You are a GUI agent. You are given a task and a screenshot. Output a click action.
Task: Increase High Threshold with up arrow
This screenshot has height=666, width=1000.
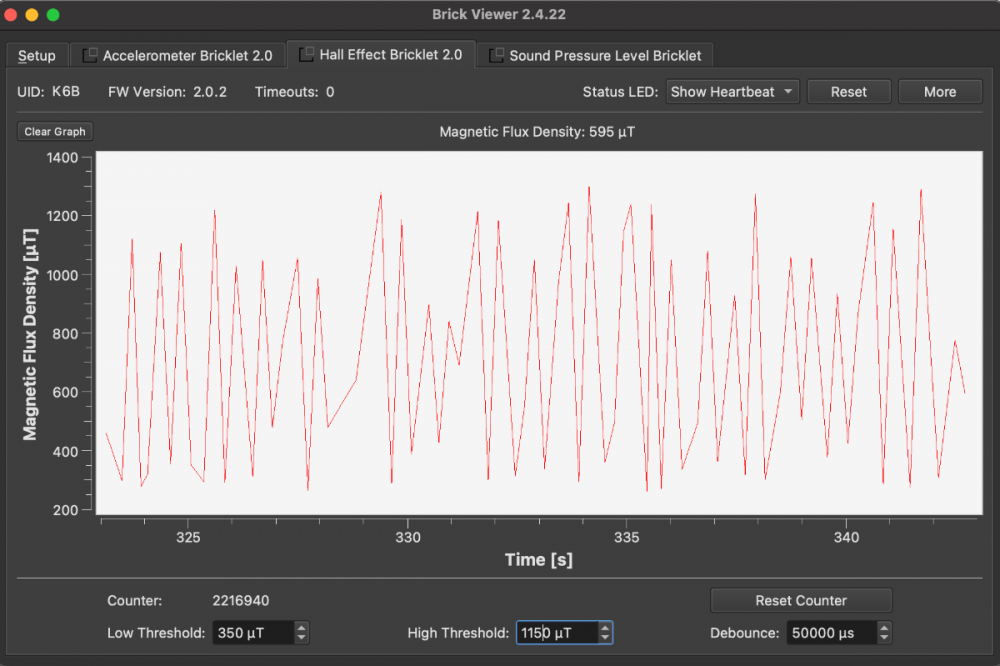pos(605,627)
